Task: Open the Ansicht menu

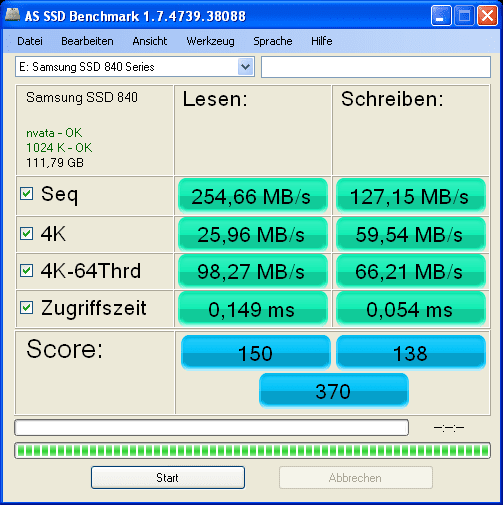Action: pos(150,41)
